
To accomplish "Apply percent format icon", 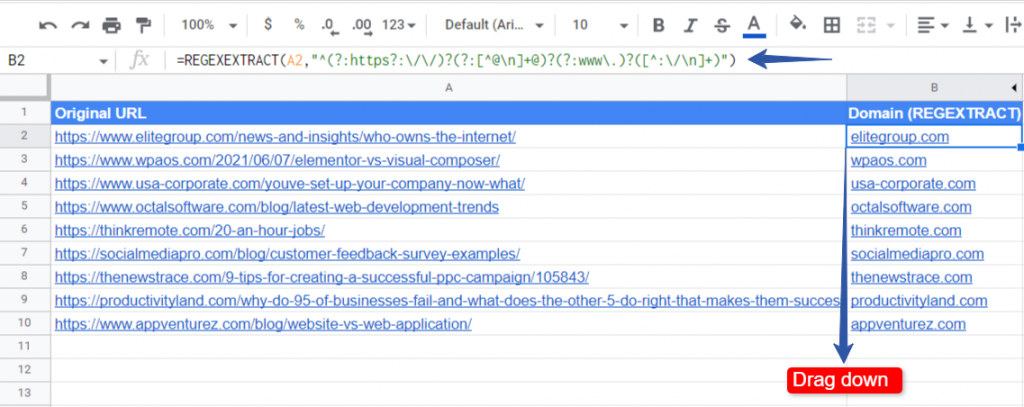I will coord(299,25).
